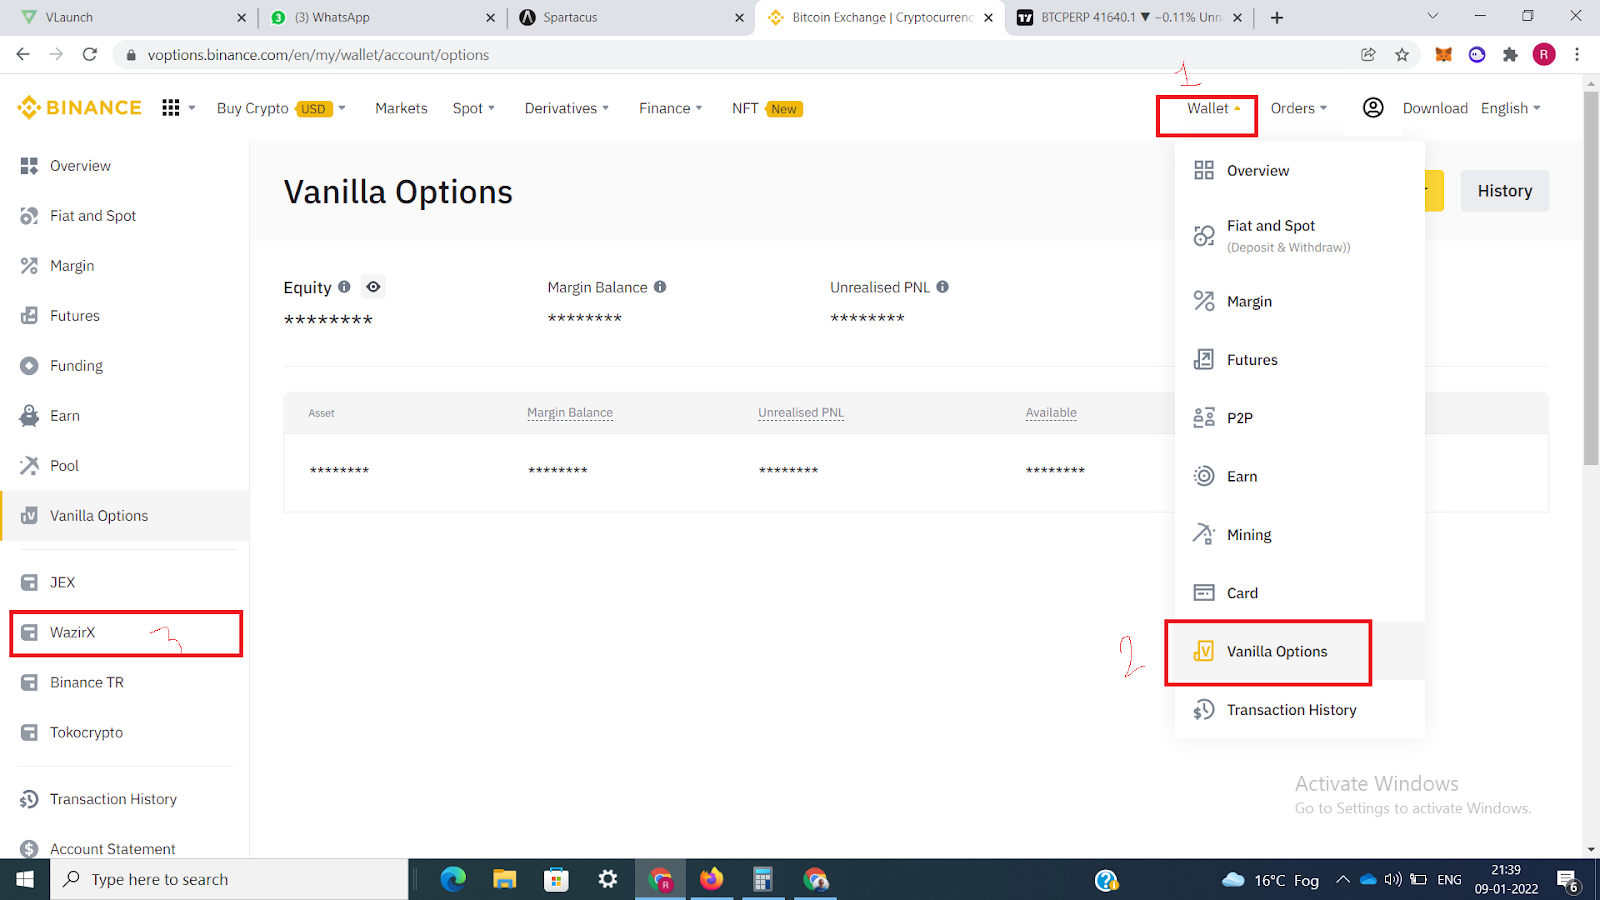Click the Download link in header

[1435, 108]
